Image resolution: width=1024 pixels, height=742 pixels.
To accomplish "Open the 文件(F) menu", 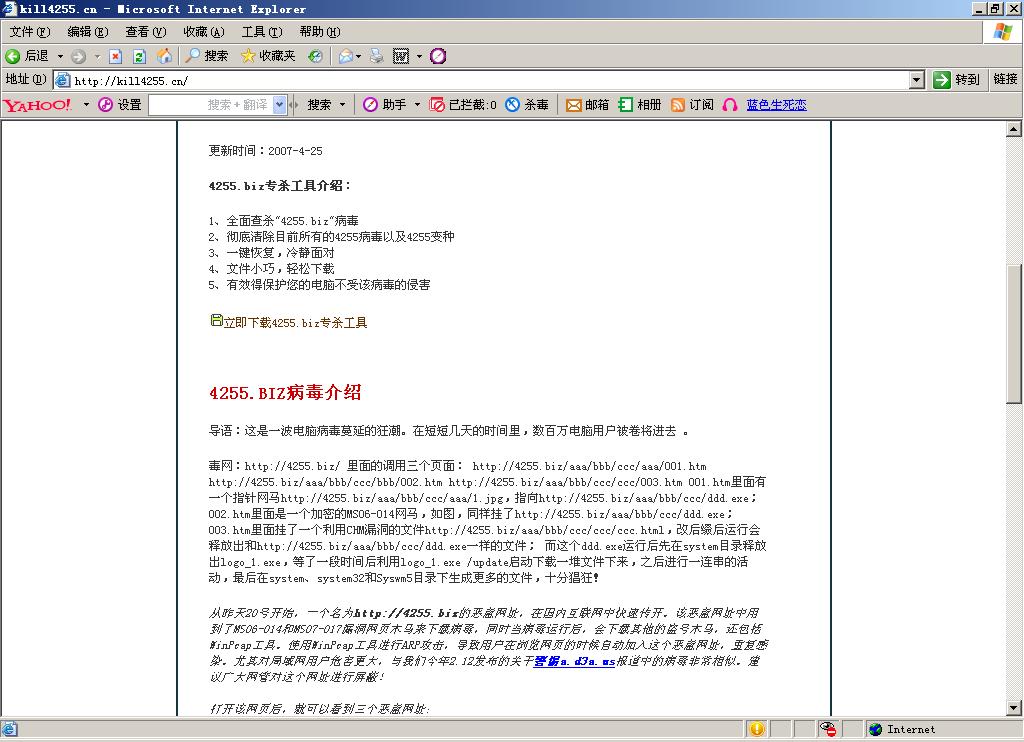I will pos(30,32).
